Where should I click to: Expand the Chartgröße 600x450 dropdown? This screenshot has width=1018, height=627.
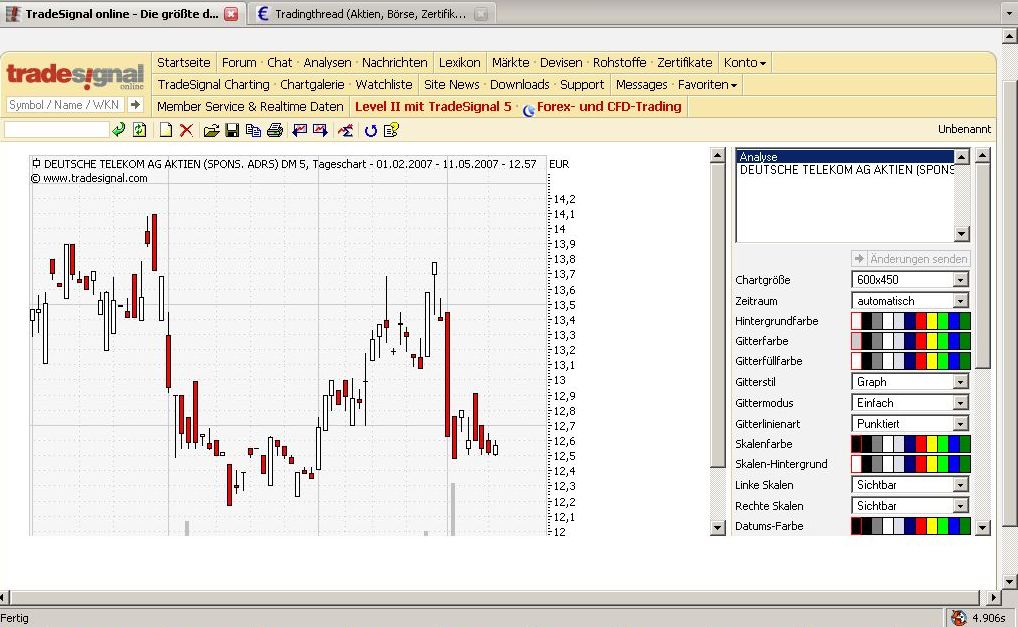coord(960,280)
